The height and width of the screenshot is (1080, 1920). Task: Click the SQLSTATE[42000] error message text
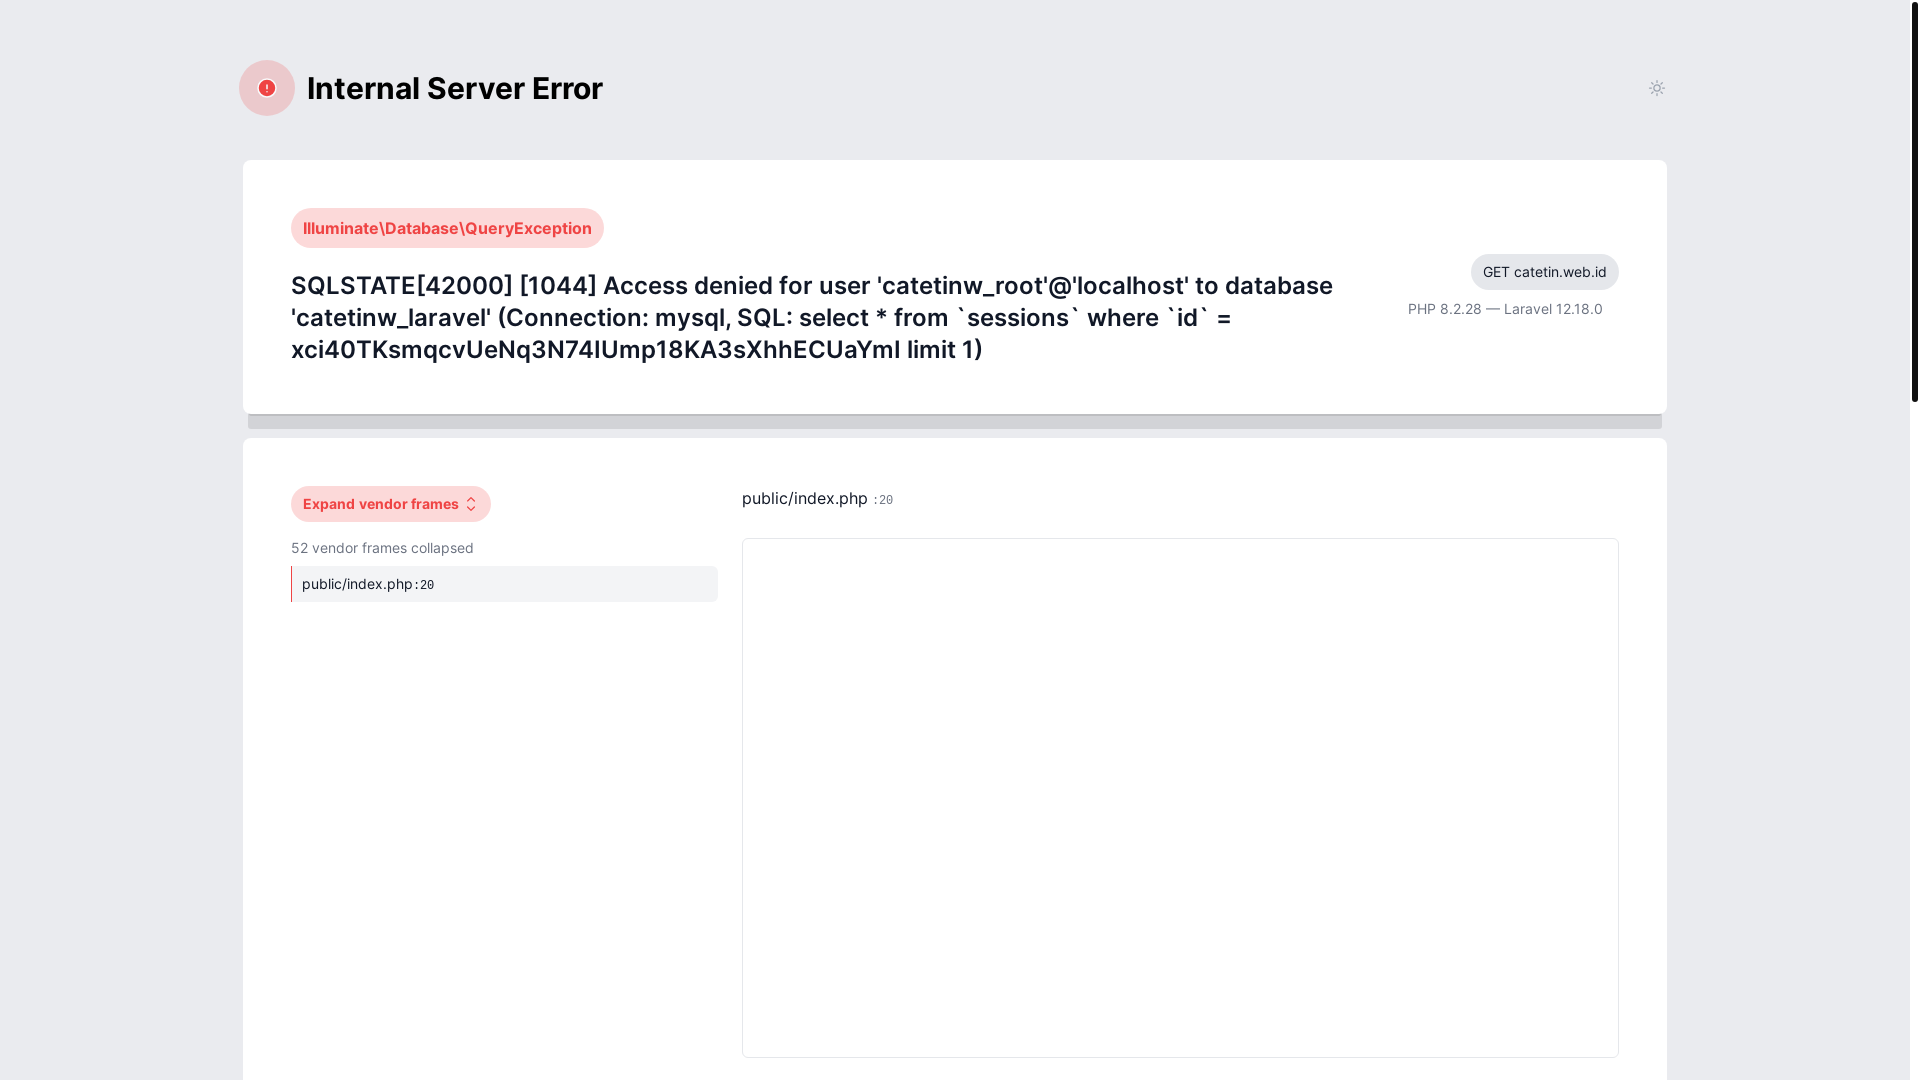pos(812,317)
